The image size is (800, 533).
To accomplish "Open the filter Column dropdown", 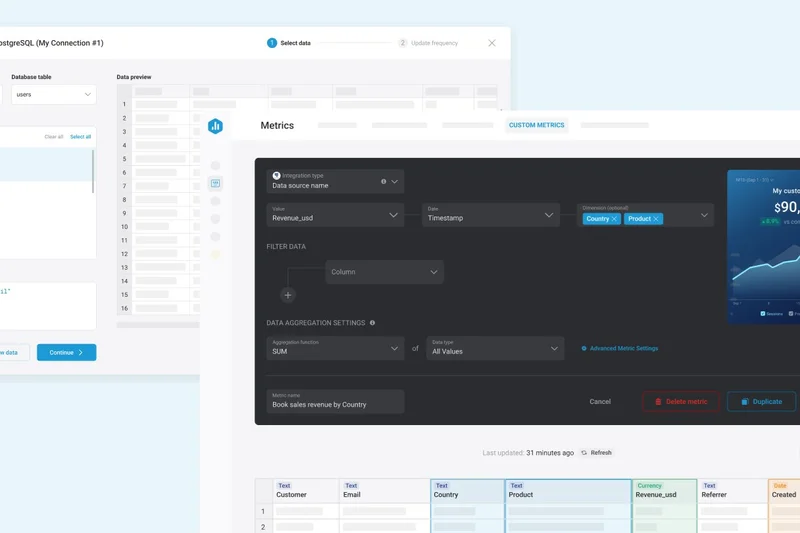I will (x=385, y=272).
